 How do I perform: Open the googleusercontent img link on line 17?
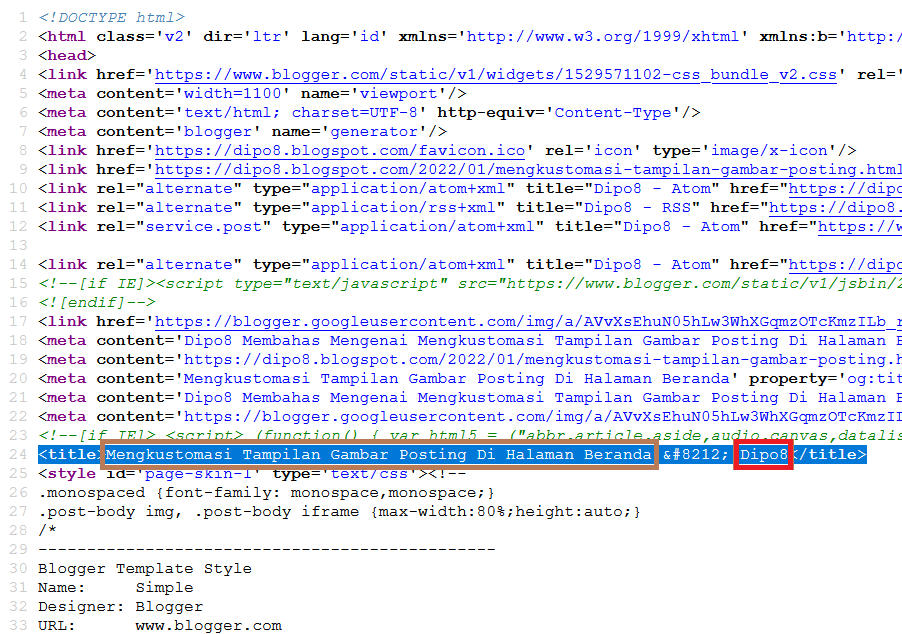(x=528, y=322)
